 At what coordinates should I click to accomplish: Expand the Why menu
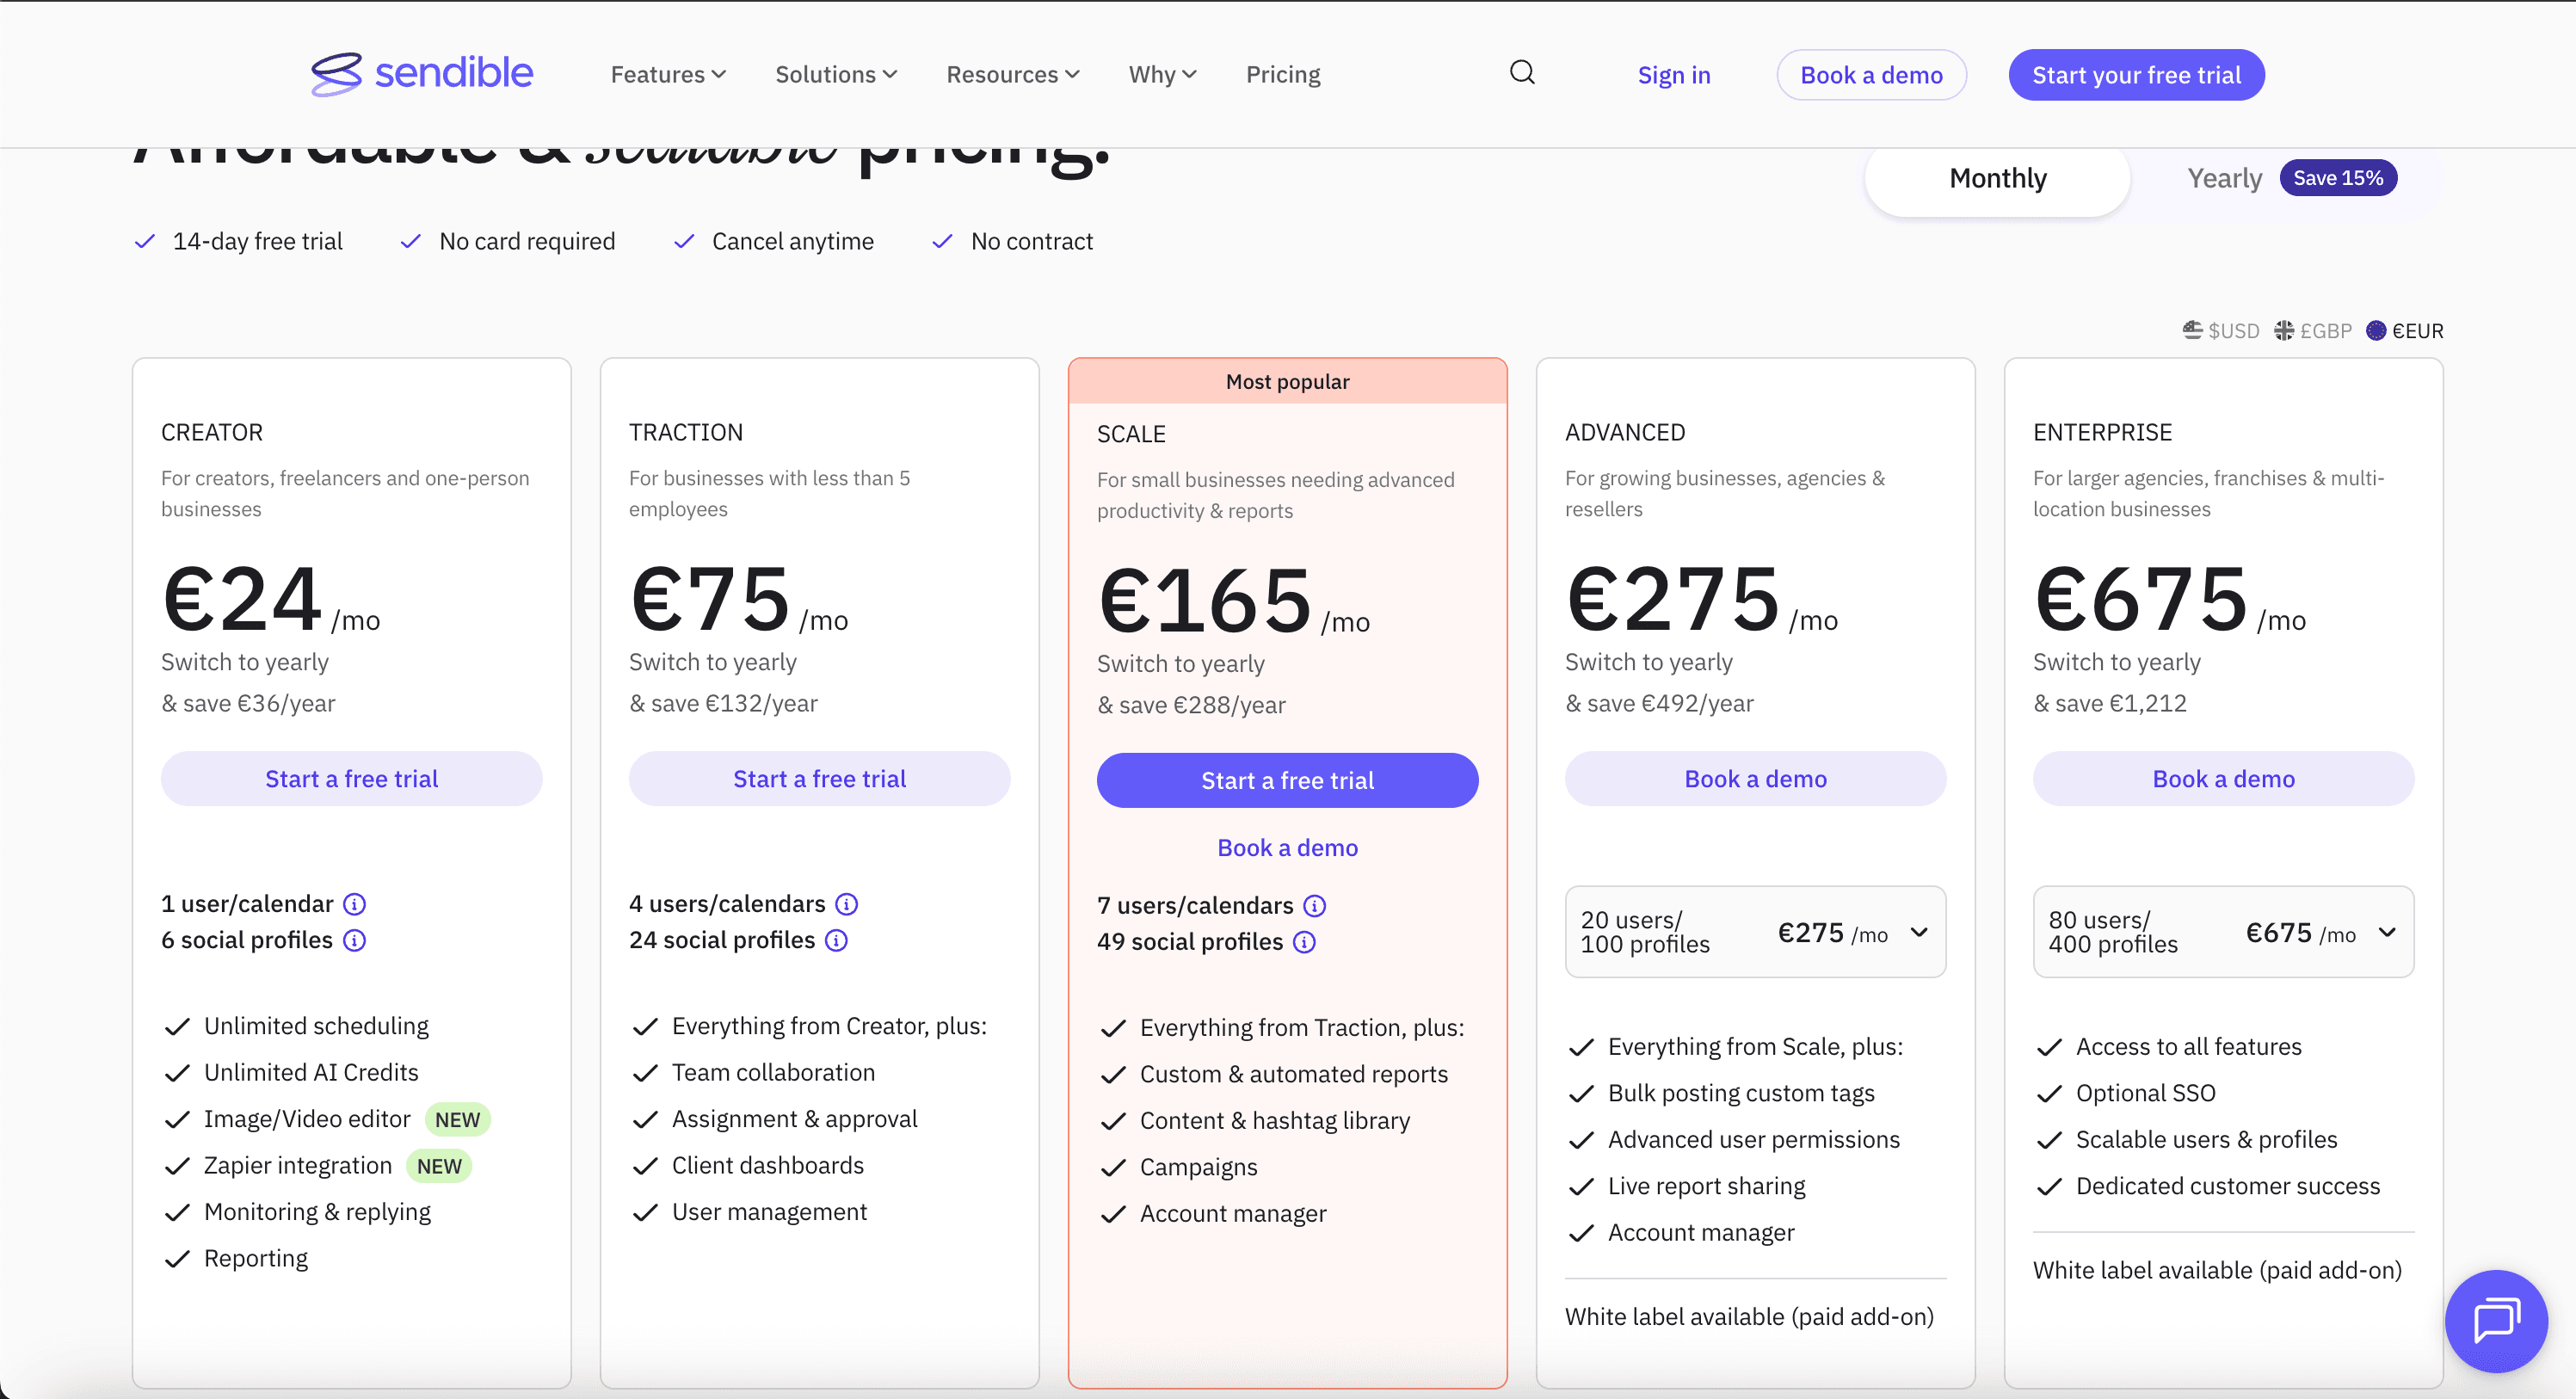tap(1162, 74)
